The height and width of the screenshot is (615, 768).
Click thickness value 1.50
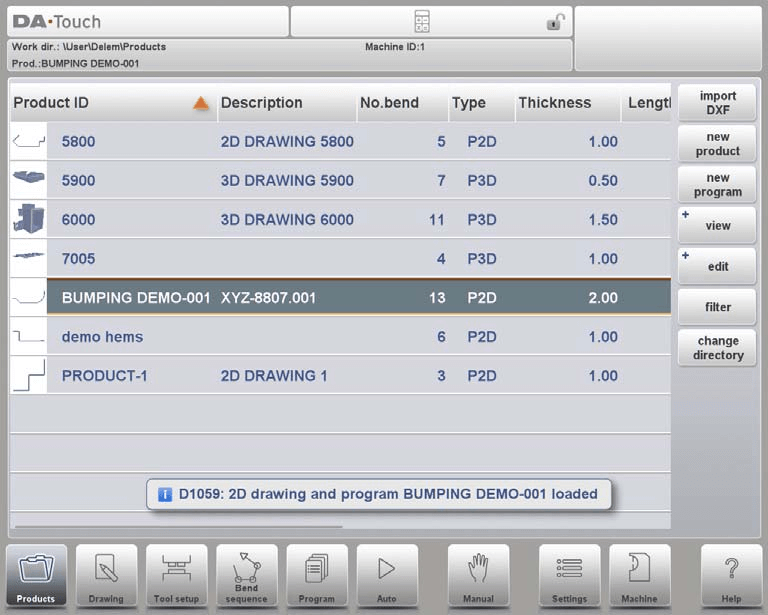[603, 219]
